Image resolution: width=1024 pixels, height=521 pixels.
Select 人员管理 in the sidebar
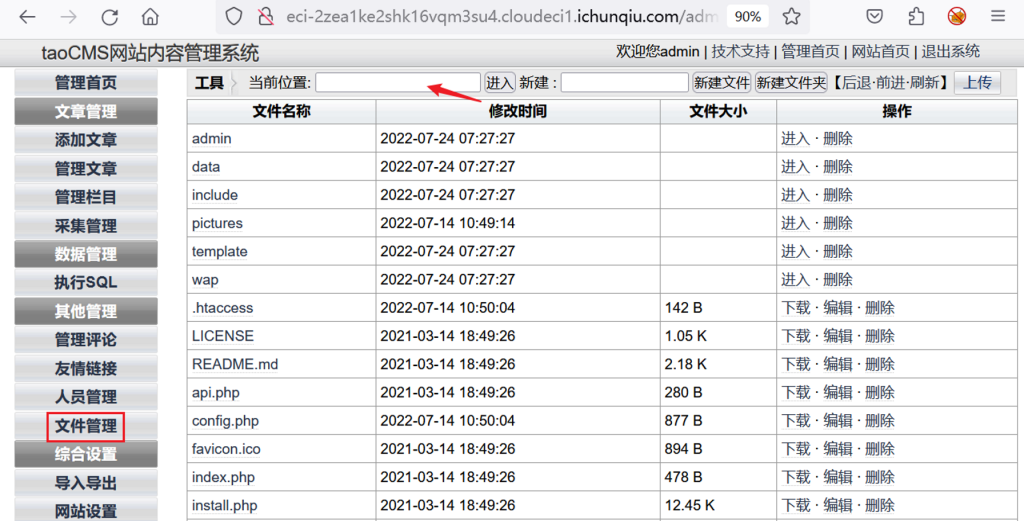[86, 397]
